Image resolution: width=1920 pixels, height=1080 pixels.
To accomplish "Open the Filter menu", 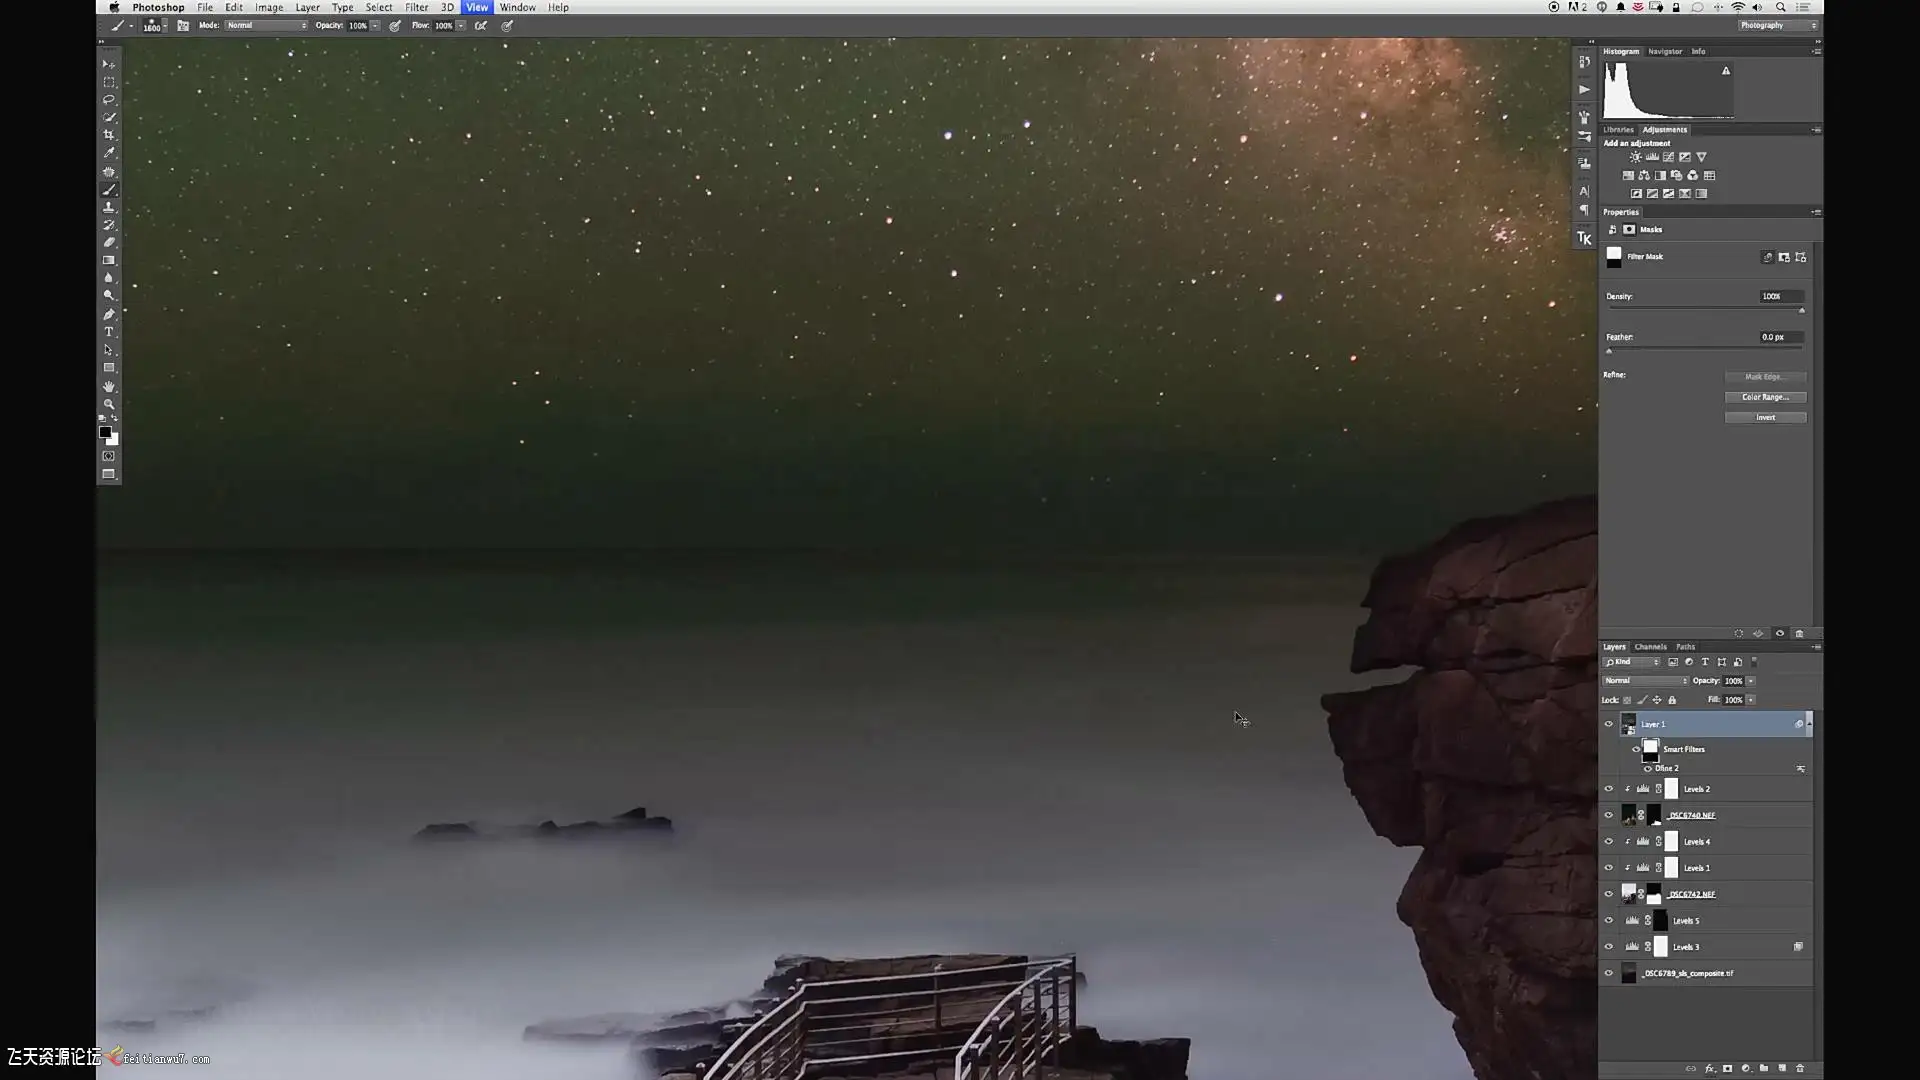I will [x=416, y=7].
